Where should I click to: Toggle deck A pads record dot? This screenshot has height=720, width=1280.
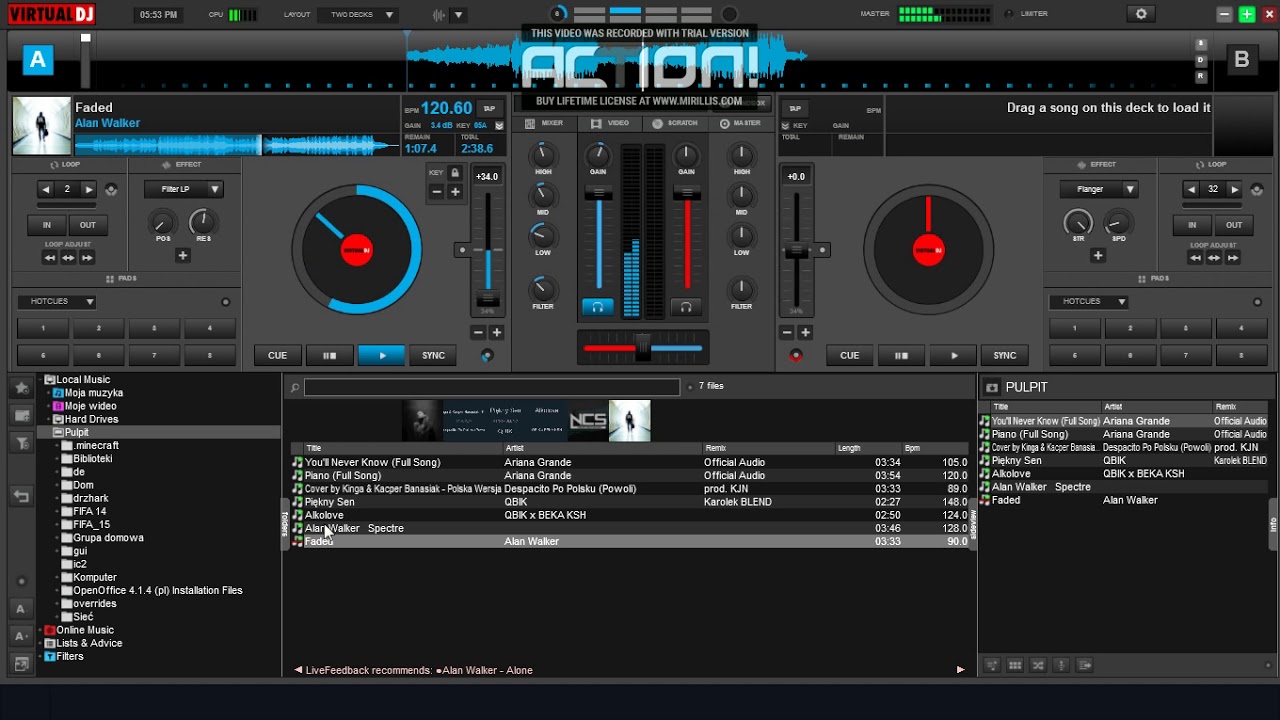tap(225, 302)
